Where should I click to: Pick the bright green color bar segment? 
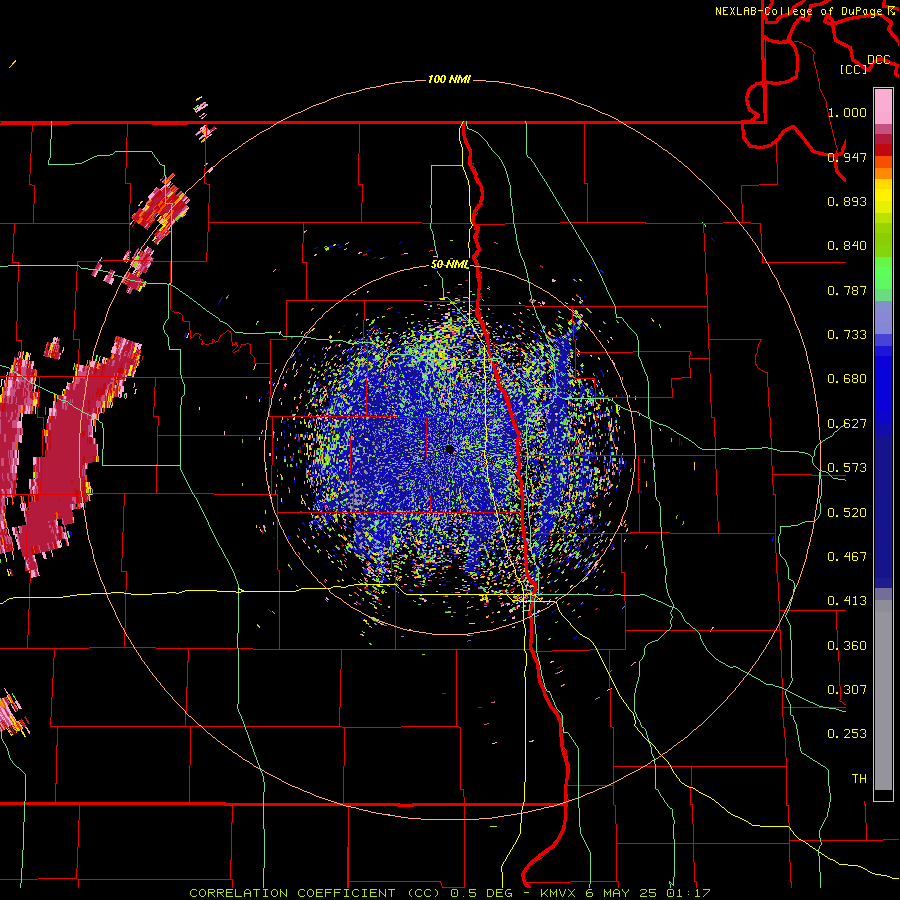coord(883,273)
